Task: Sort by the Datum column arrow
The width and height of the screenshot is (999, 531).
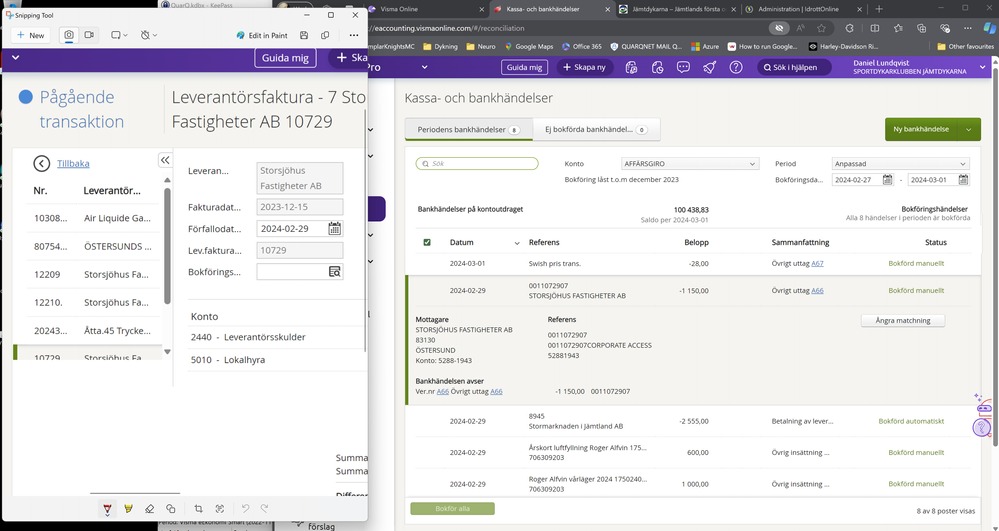Action: click(x=517, y=243)
